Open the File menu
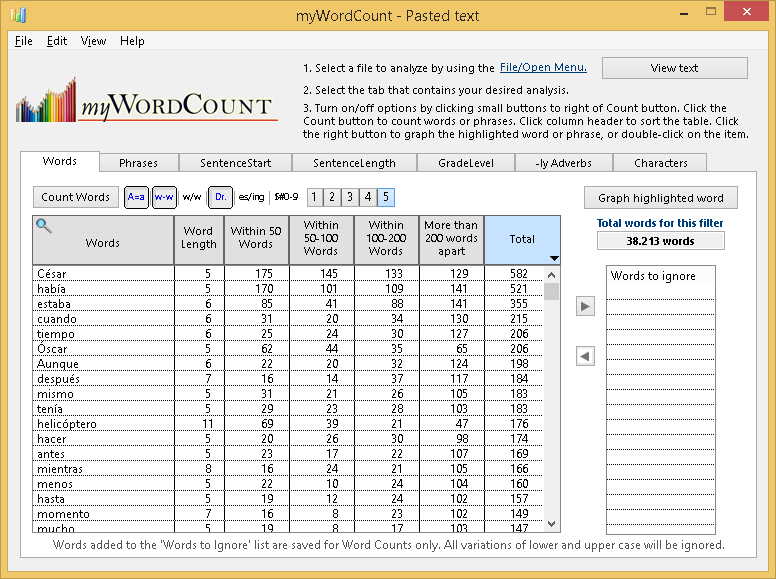776x579 pixels. [x=24, y=41]
